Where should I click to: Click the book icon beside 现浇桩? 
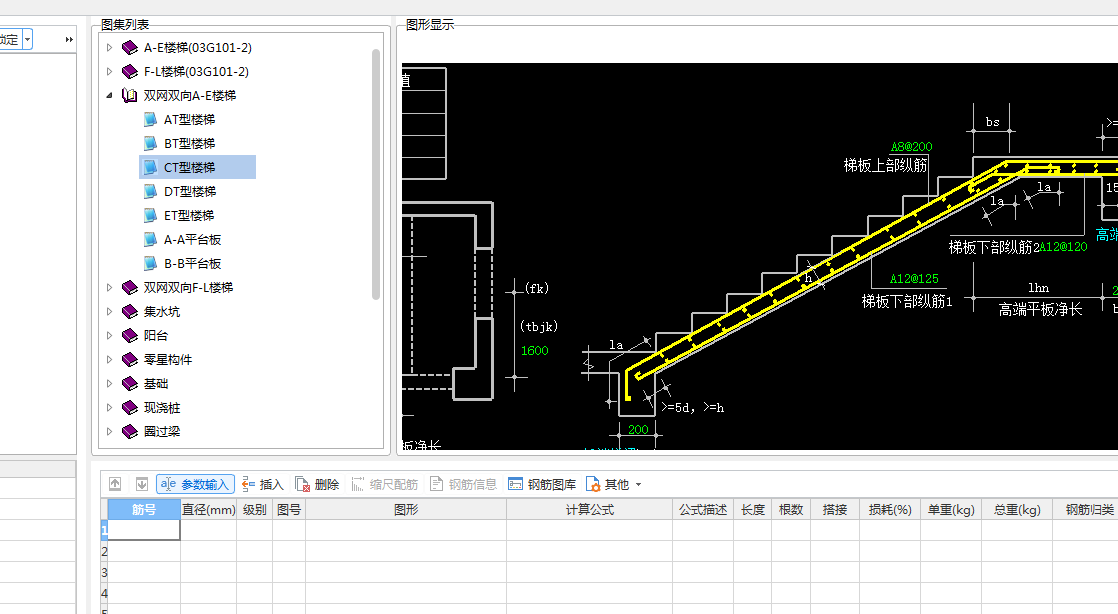pos(130,407)
